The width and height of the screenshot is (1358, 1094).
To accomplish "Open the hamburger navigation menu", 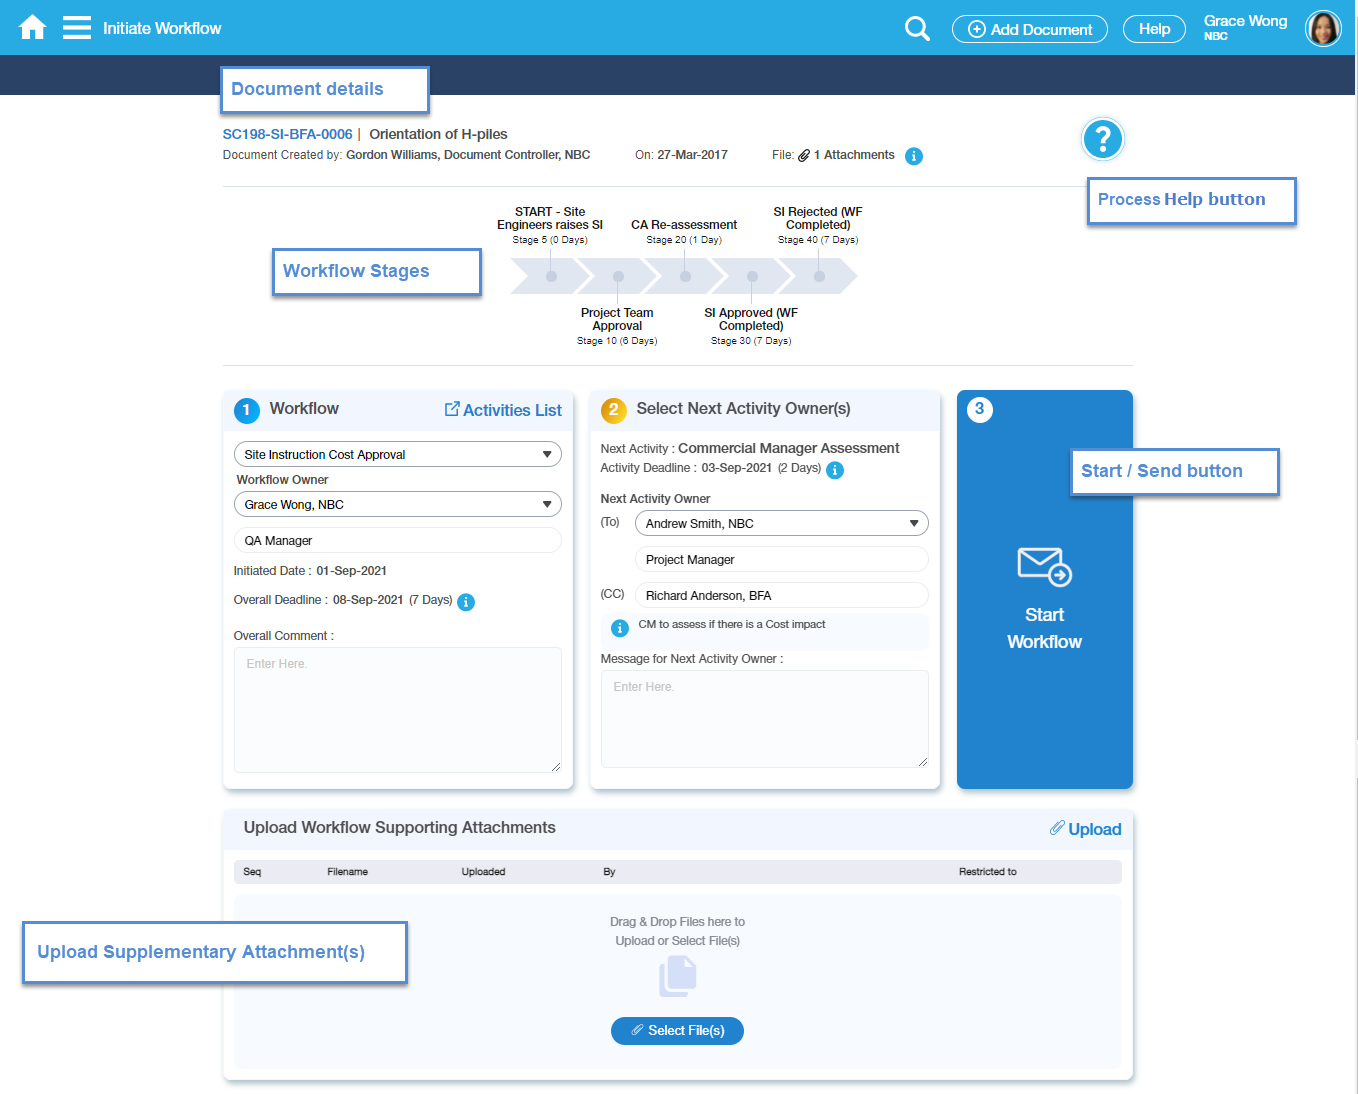I will point(77,27).
